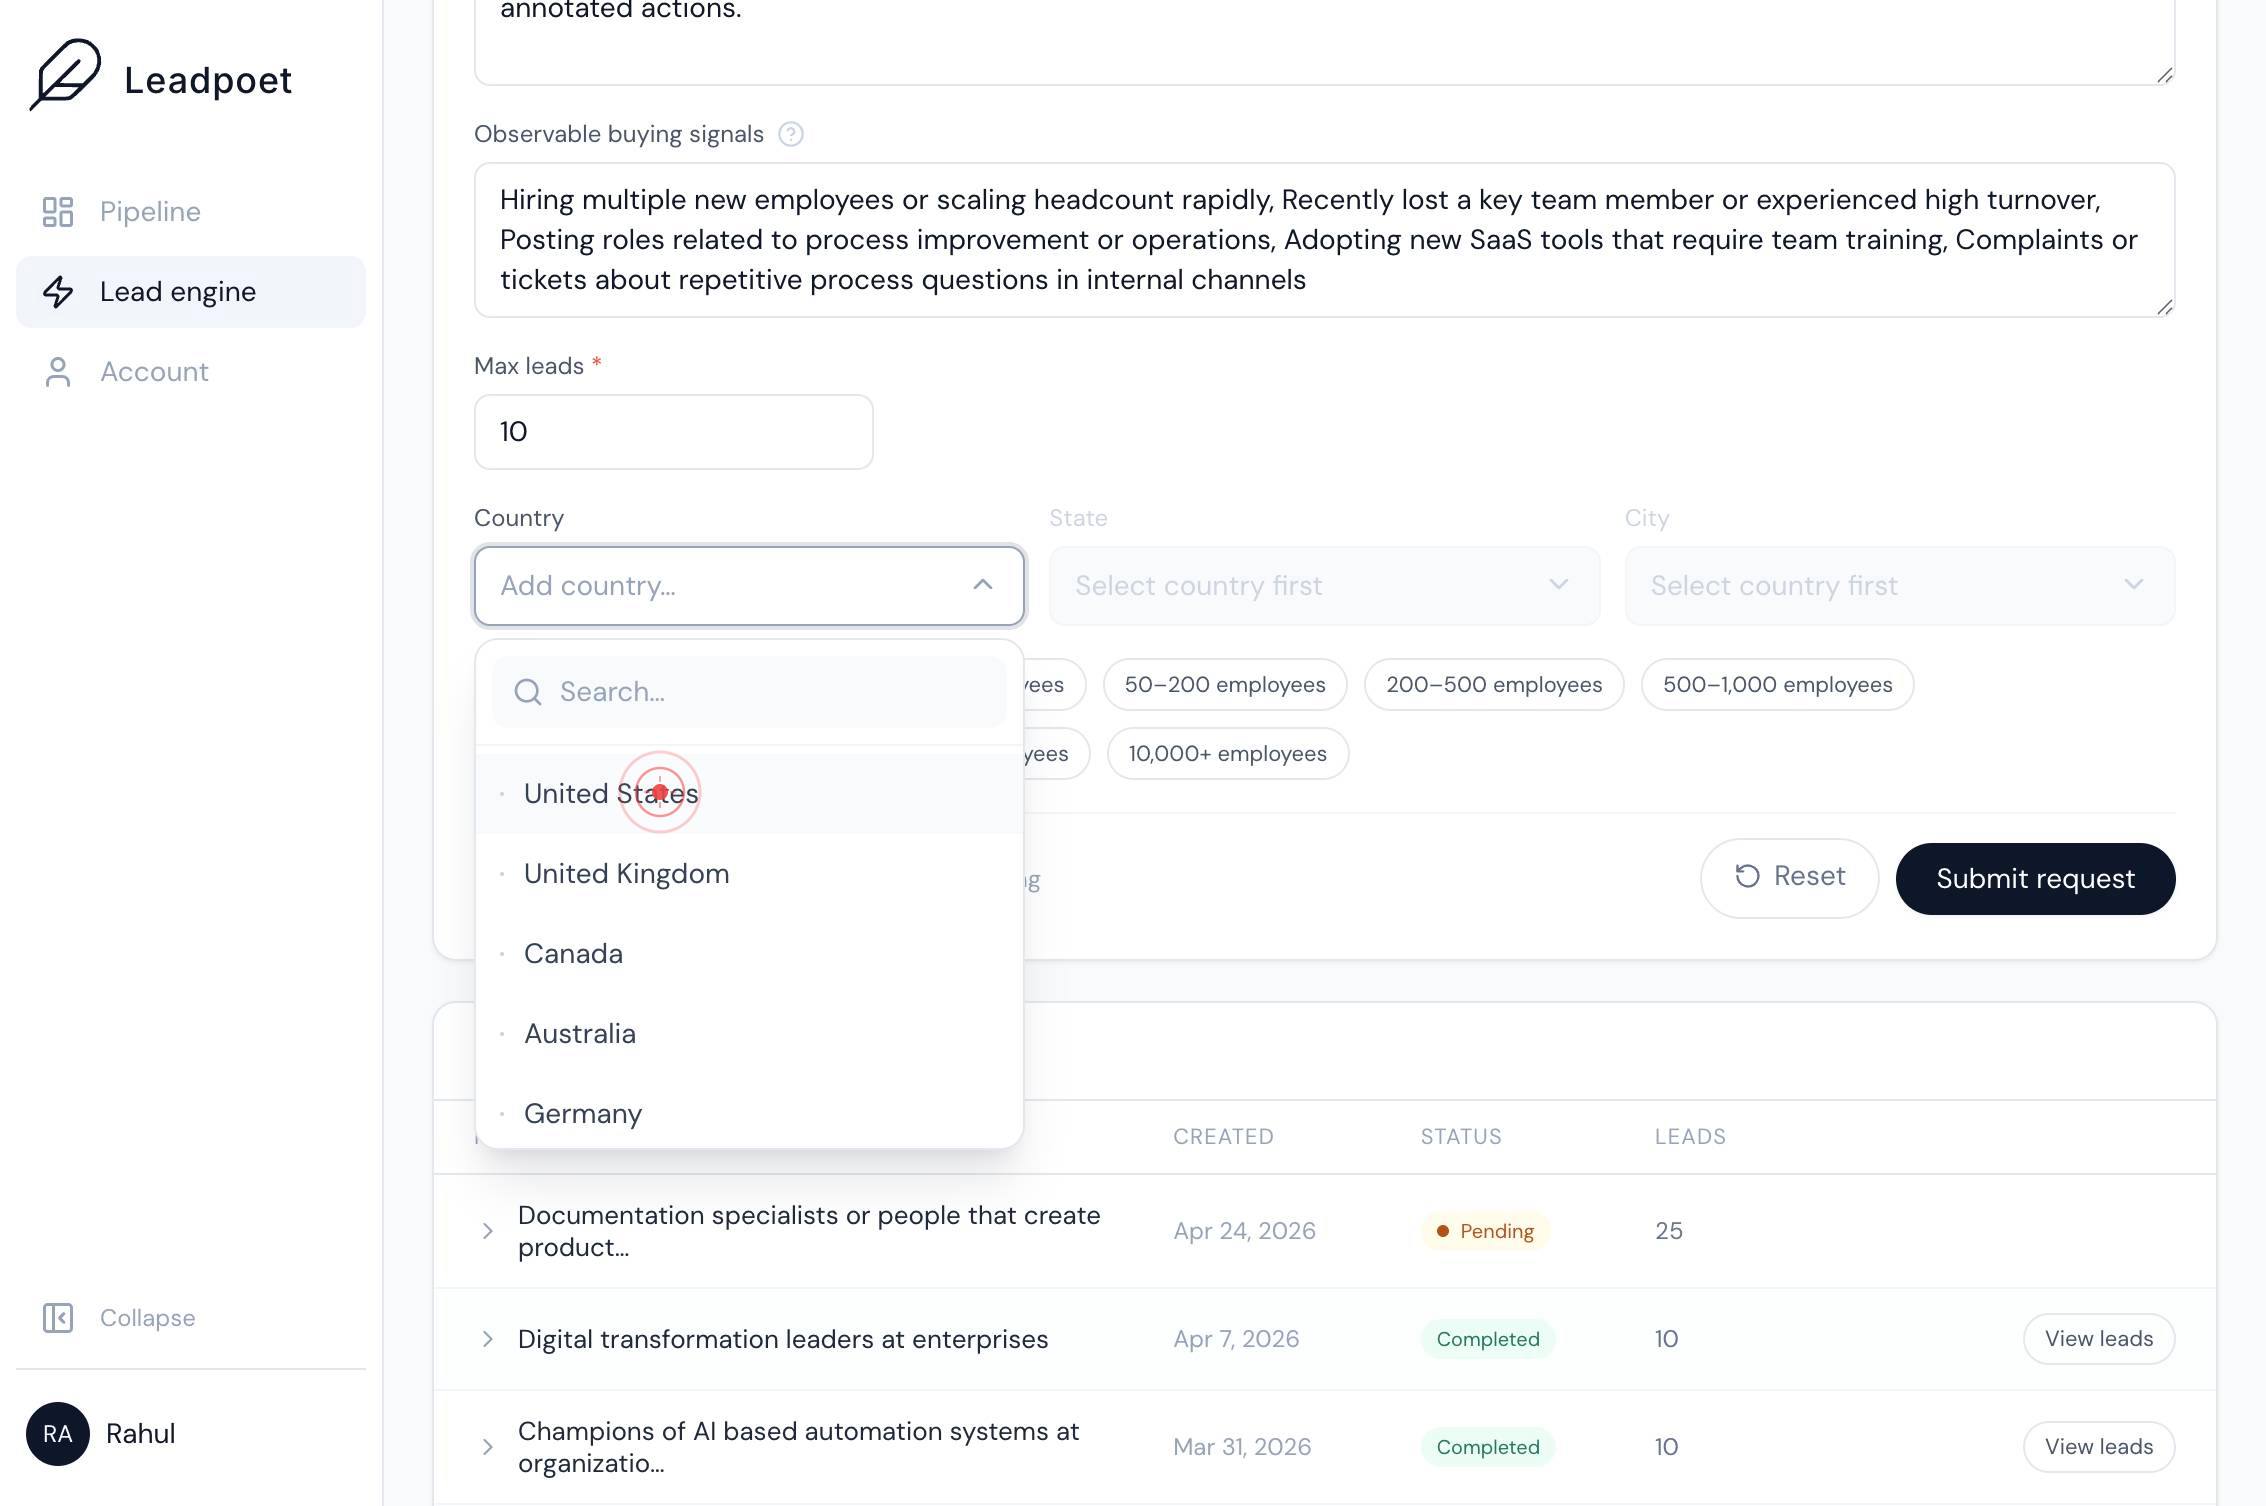Collapse the Add country dropdown chevron

983,585
